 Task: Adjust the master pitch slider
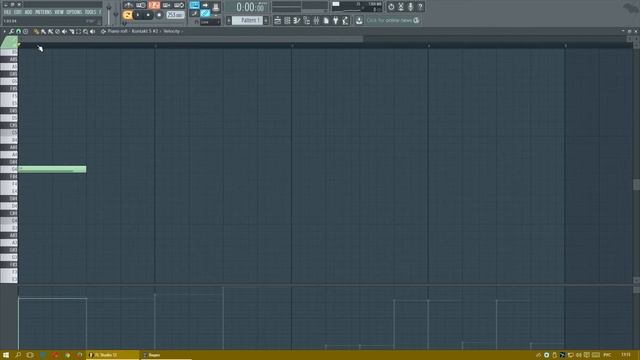116,13
